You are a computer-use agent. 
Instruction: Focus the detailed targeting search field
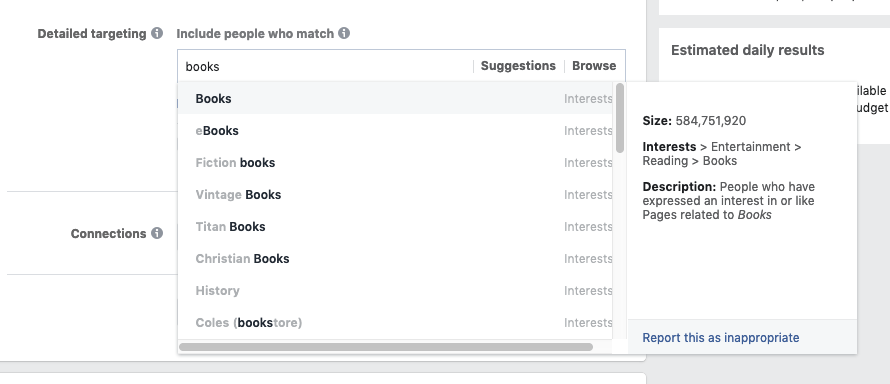click(327, 66)
